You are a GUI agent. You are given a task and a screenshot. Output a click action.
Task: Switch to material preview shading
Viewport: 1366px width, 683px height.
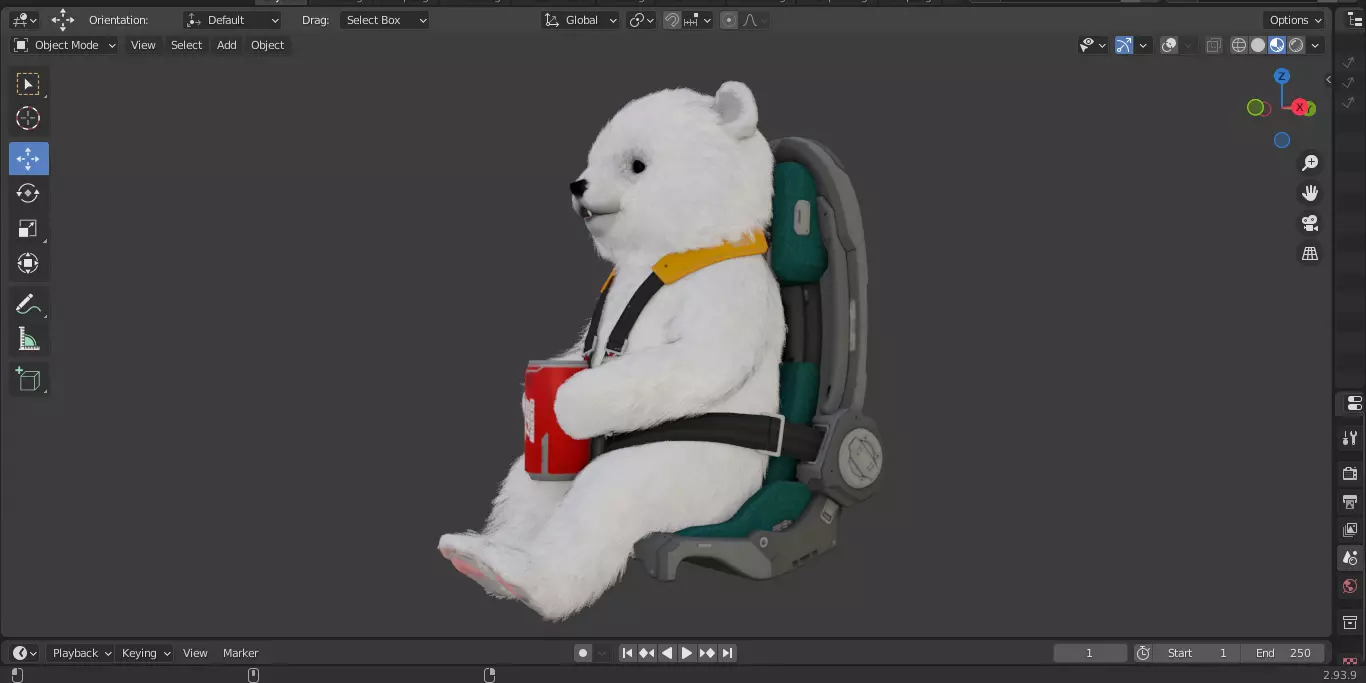pos(1277,45)
